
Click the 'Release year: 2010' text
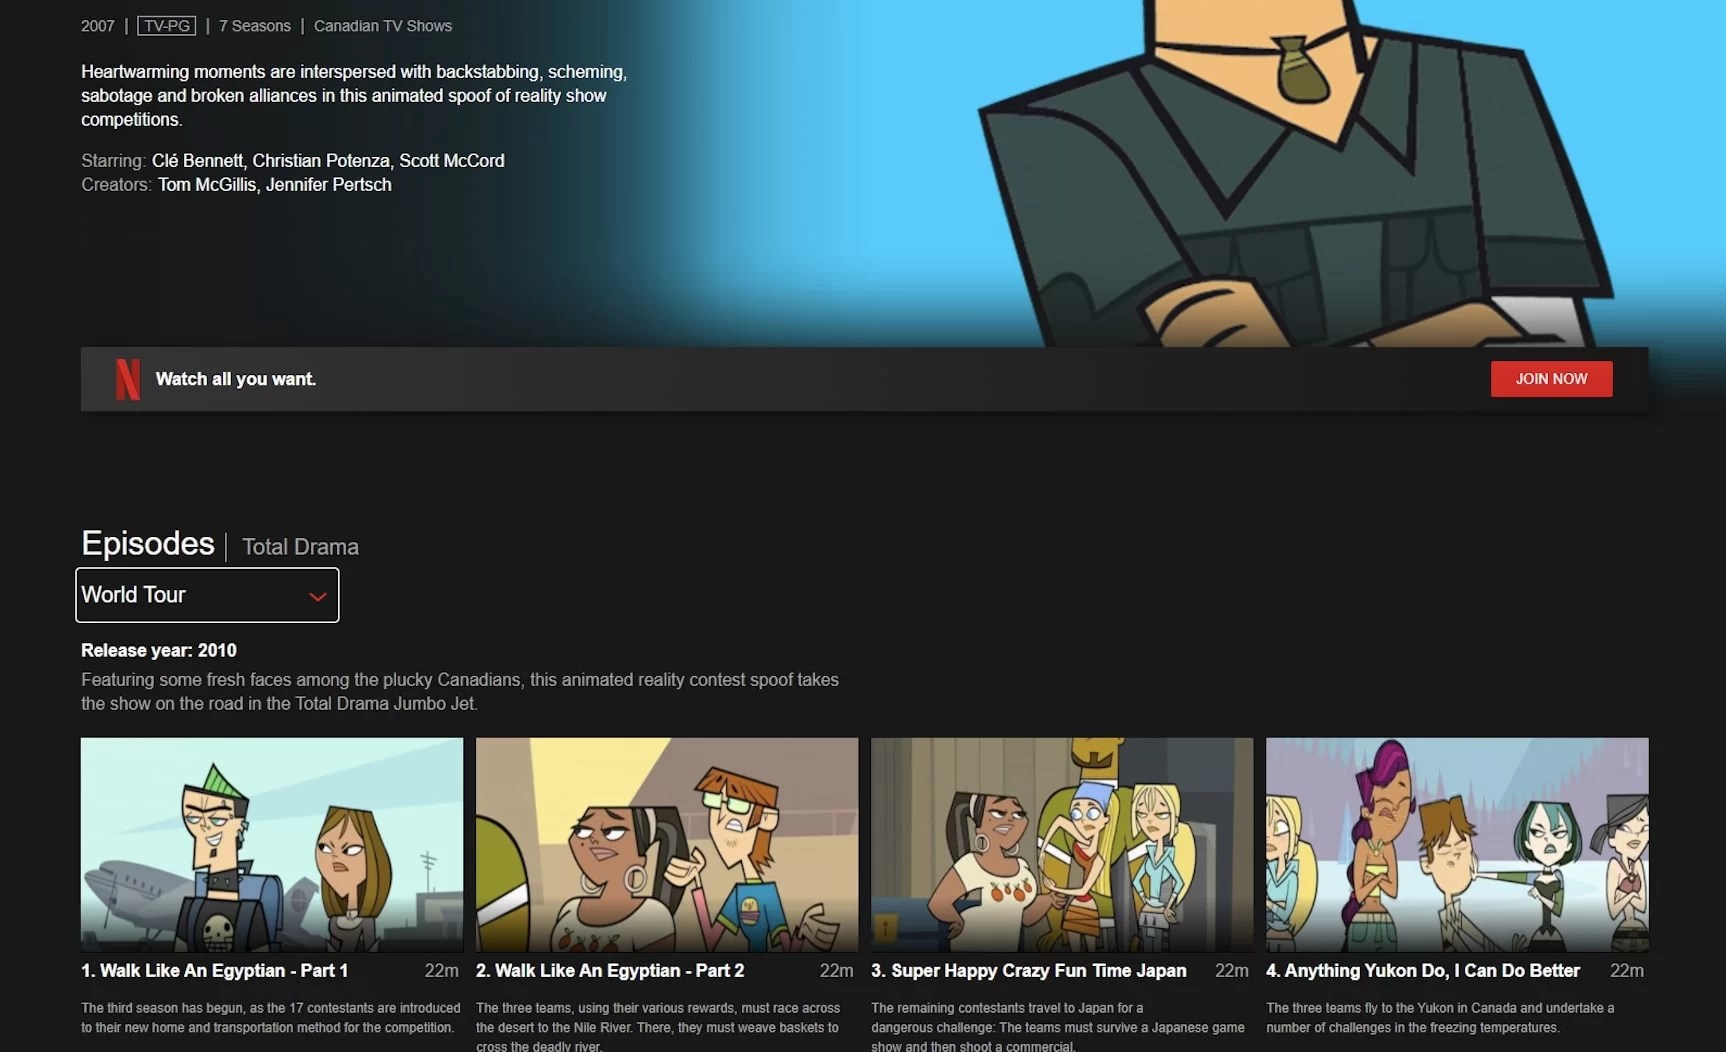(159, 651)
